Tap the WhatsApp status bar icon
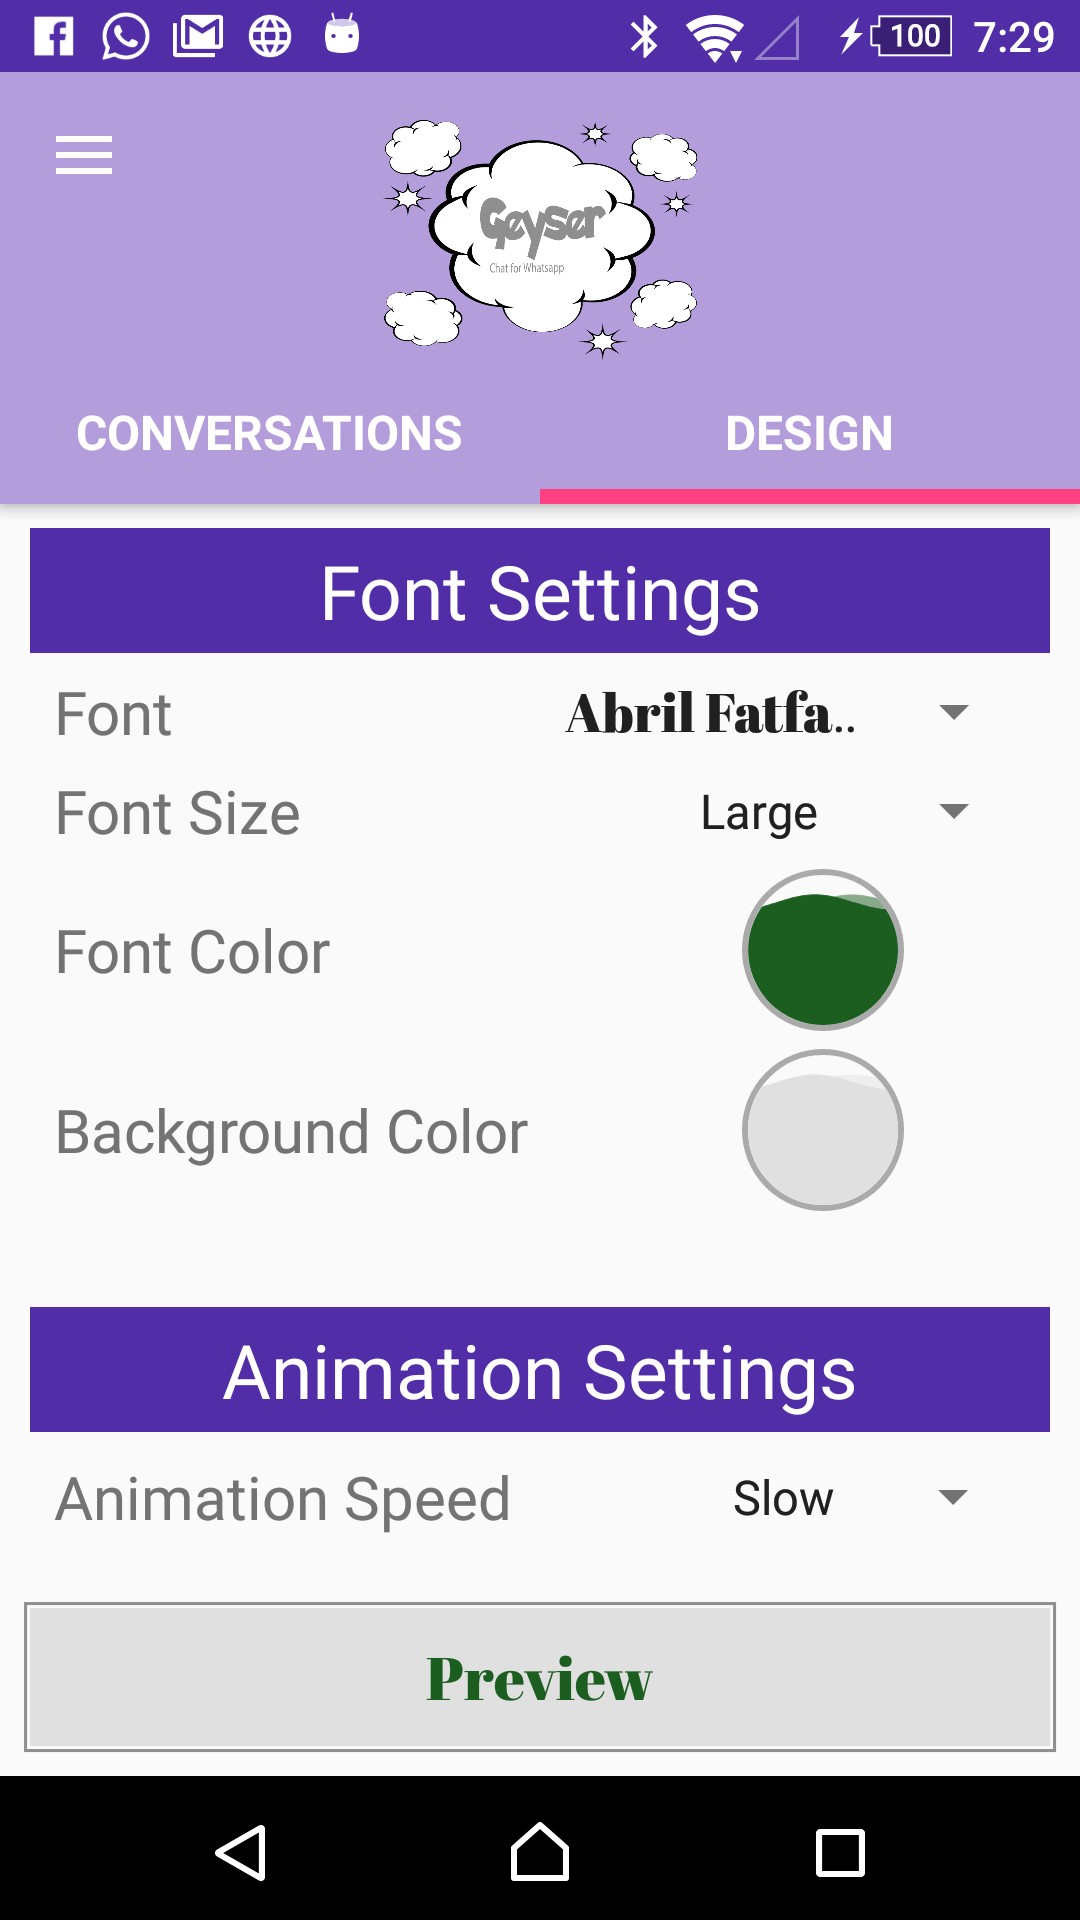The height and width of the screenshot is (1920, 1080). coord(126,37)
